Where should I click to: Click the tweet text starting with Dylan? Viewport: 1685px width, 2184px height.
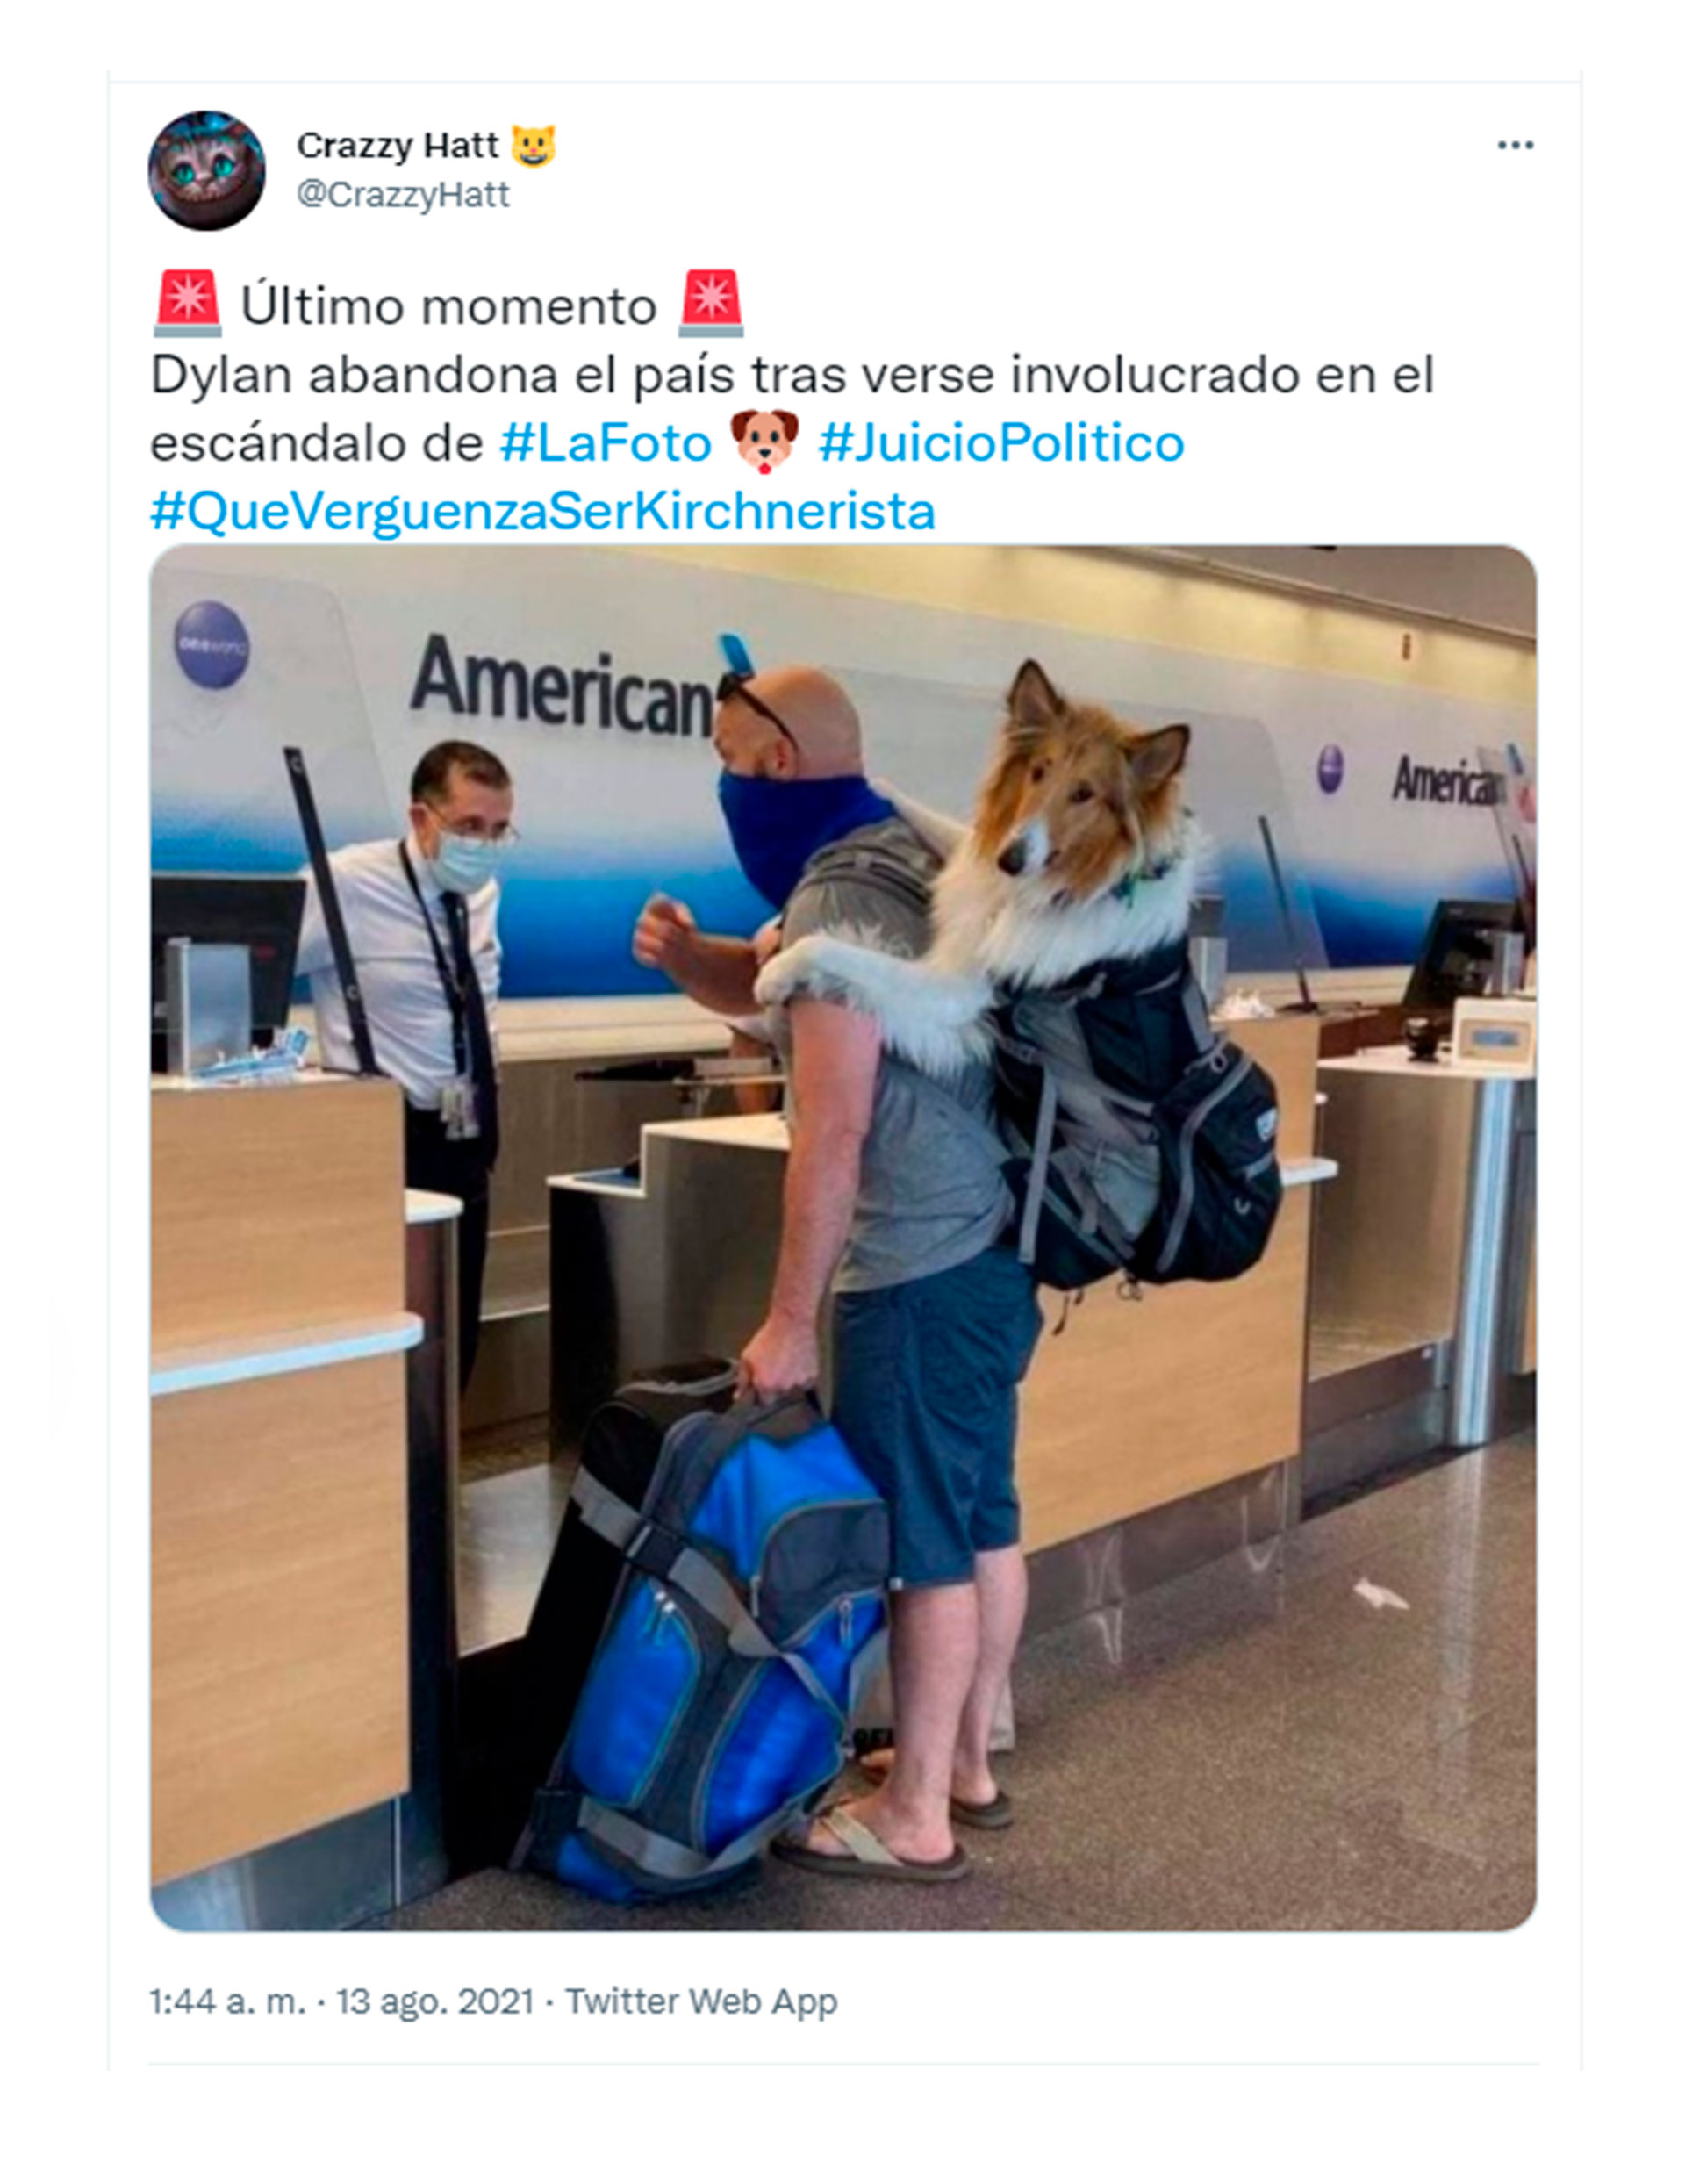[x=792, y=409]
